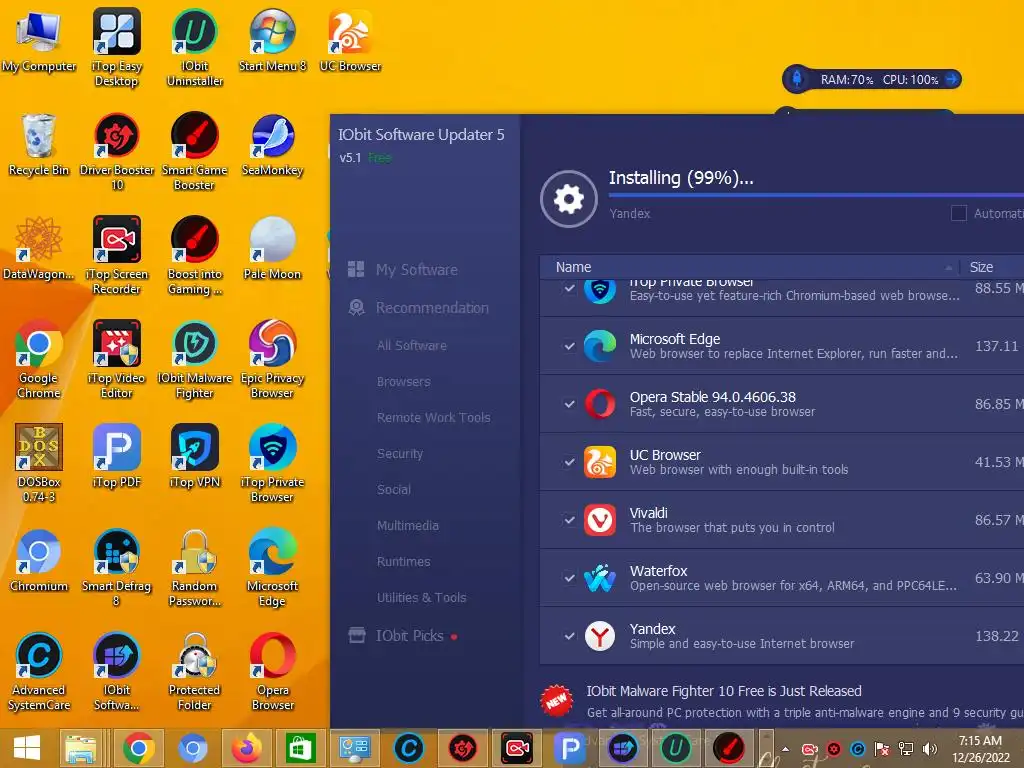Open iTop Video Editor shortcut

pos(116,359)
